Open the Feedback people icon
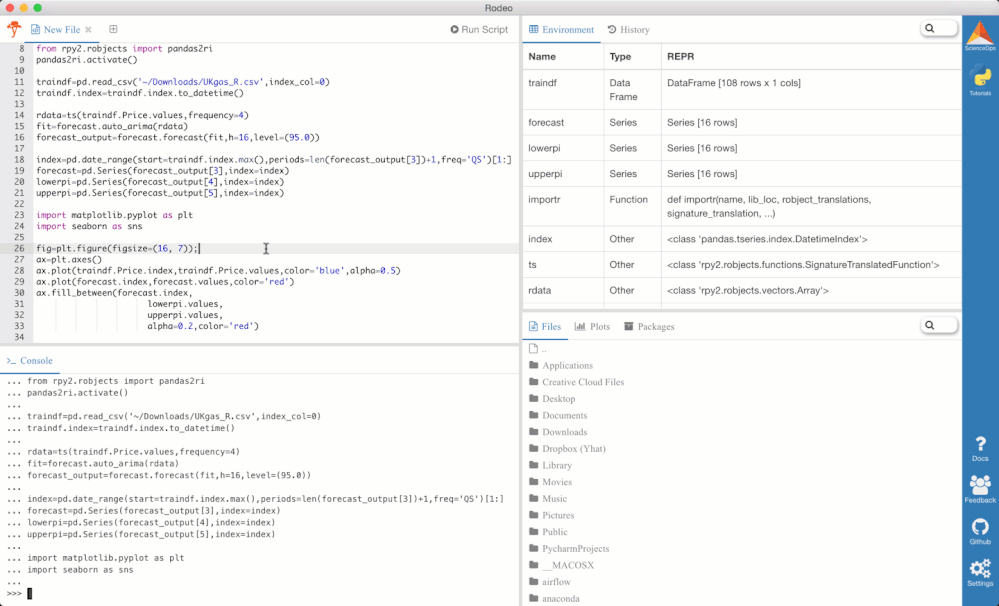The width and height of the screenshot is (999, 606). [x=980, y=489]
